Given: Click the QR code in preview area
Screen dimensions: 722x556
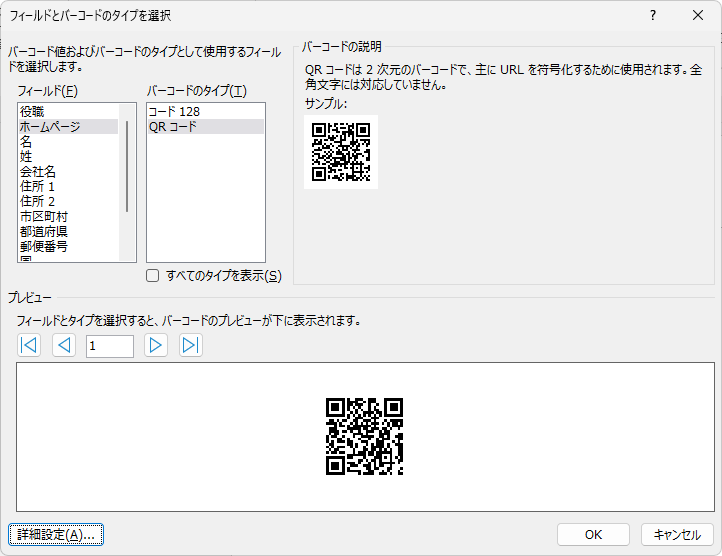Looking at the screenshot, I should tap(365, 436).
